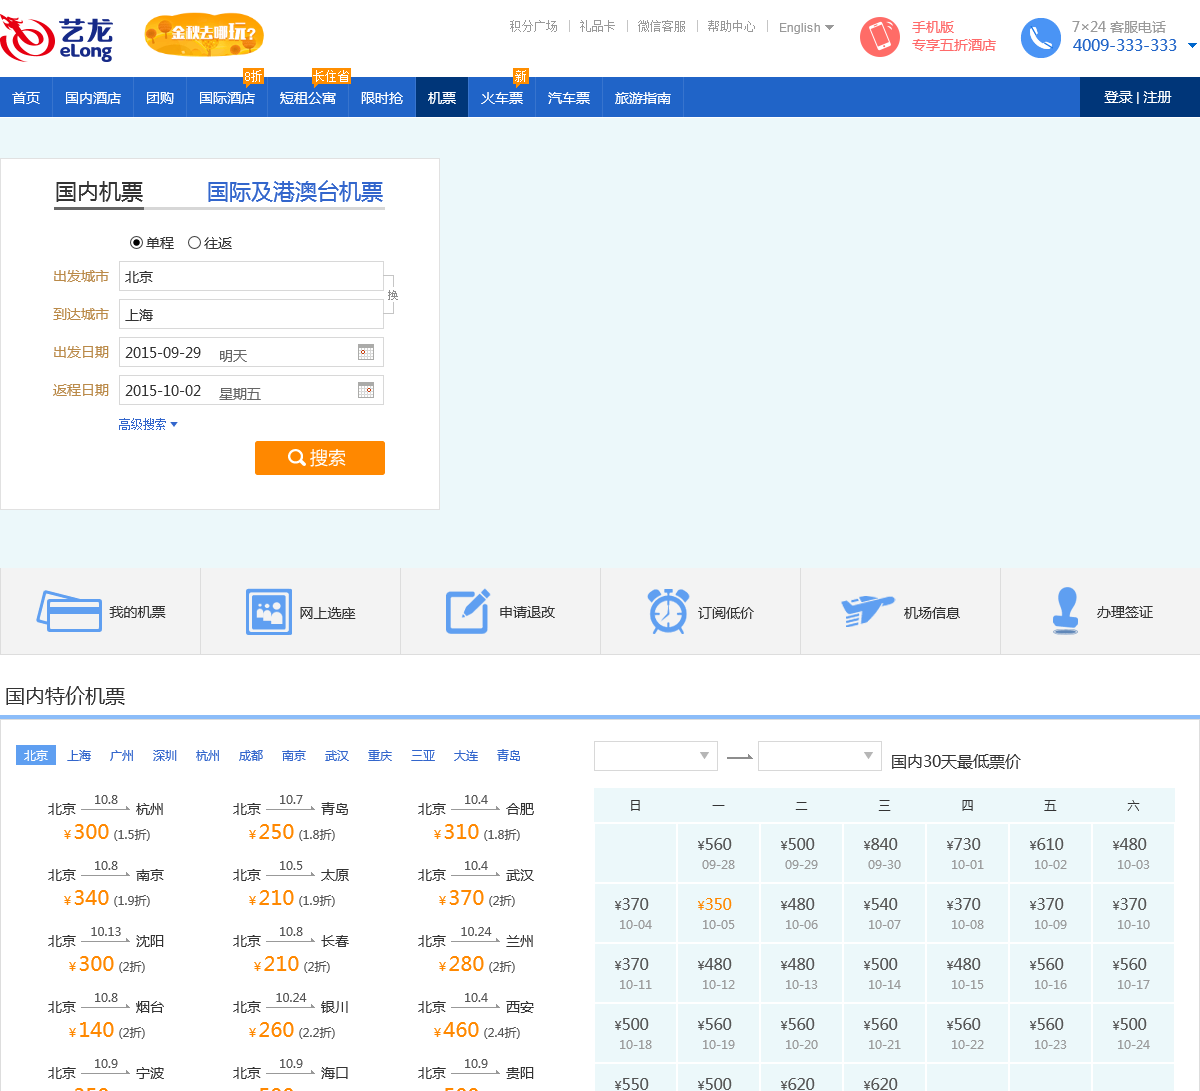The width and height of the screenshot is (1200, 1091).
Task: Open 微信客服 link
Action: [662, 27]
